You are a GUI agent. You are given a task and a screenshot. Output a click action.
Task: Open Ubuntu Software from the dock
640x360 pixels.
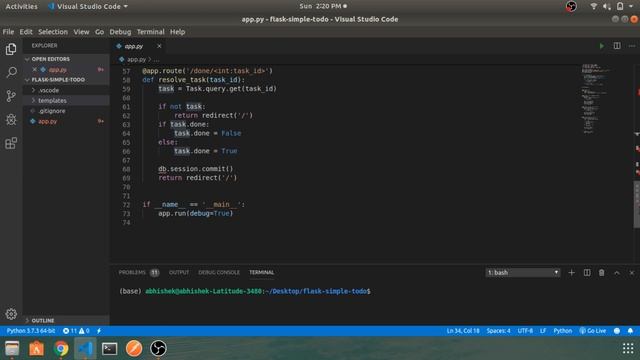pos(36,349)
